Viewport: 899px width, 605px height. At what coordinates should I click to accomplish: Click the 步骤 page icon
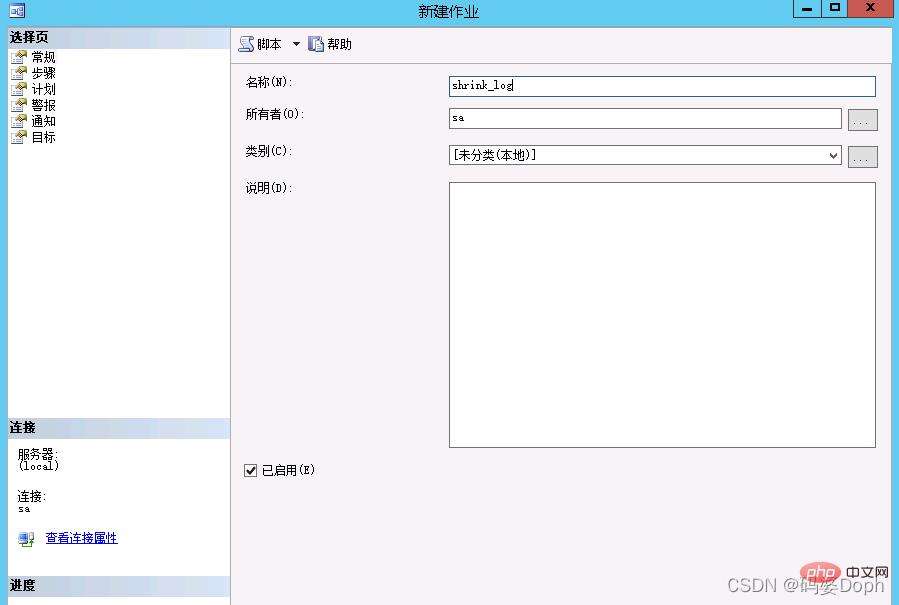(x=18, y=73)
